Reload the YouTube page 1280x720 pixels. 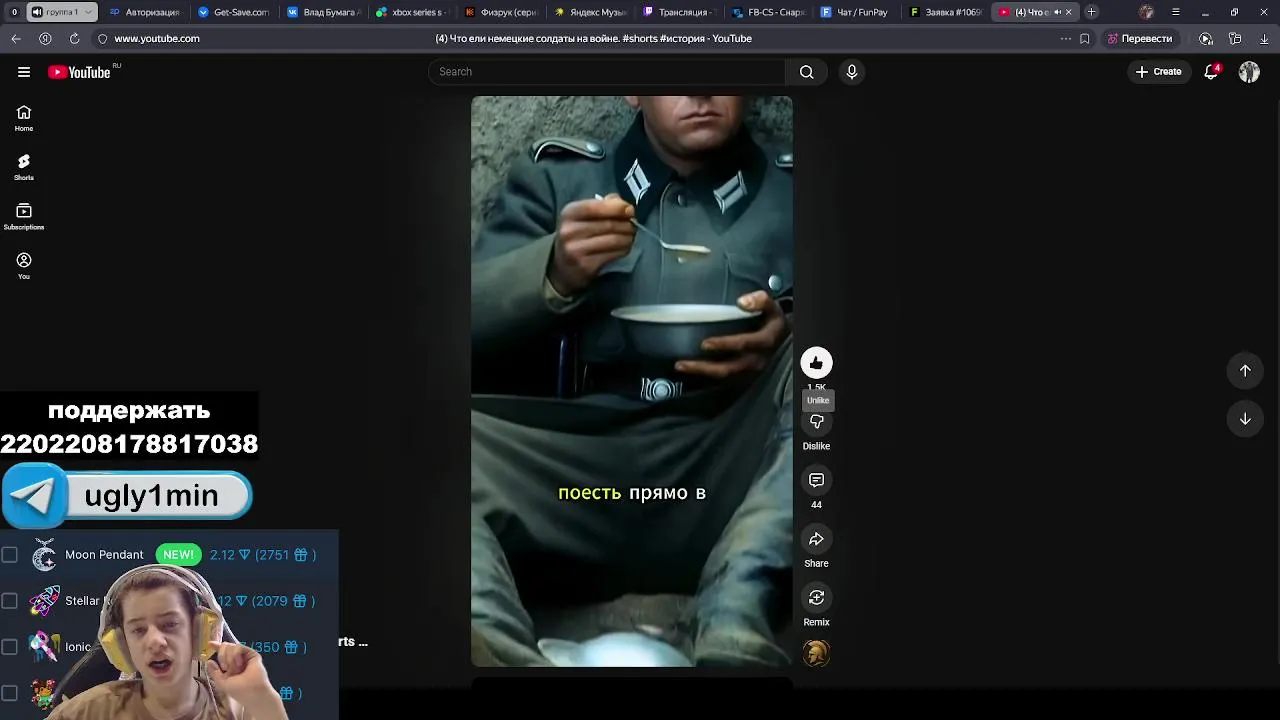(74, 39)
